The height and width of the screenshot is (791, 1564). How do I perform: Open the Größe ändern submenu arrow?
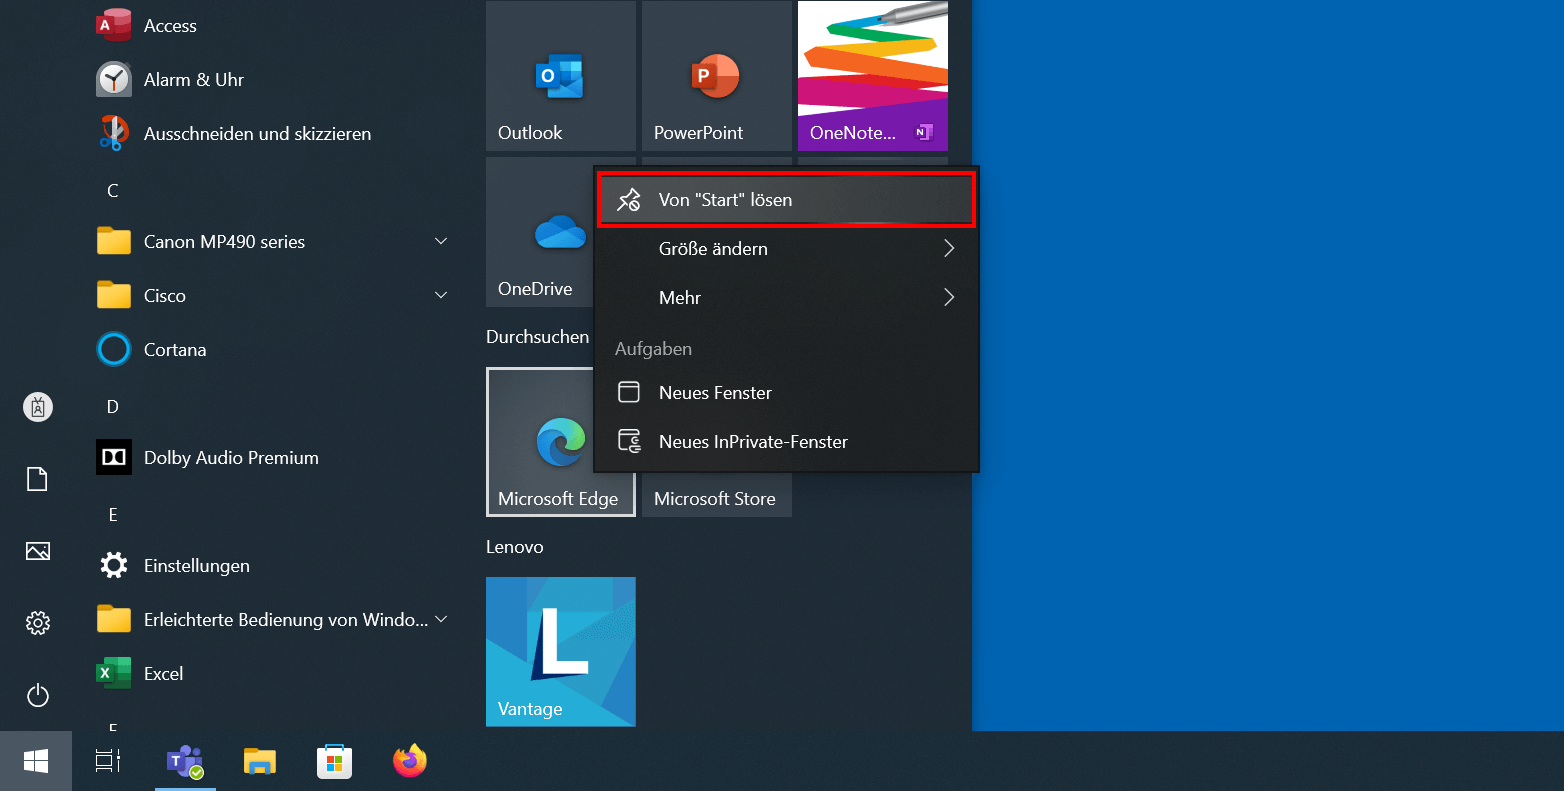949,249
